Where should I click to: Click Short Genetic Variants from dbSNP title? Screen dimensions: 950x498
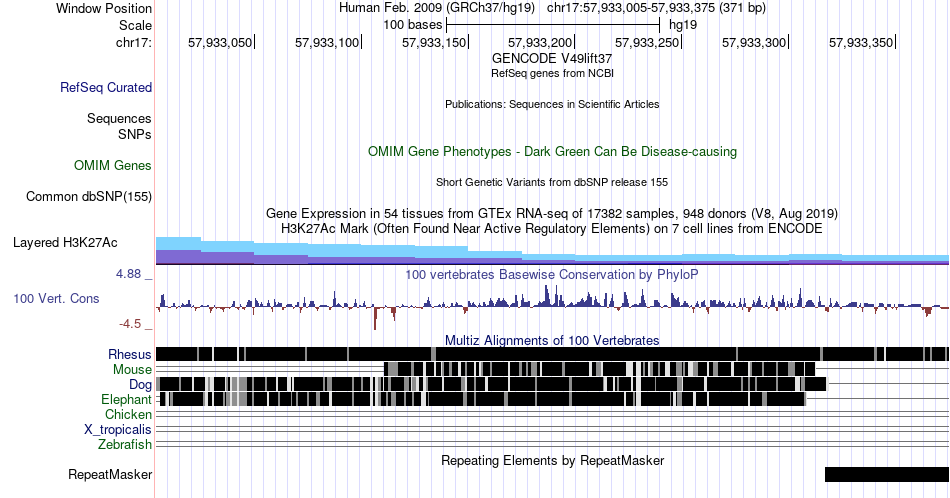[552, 182]
